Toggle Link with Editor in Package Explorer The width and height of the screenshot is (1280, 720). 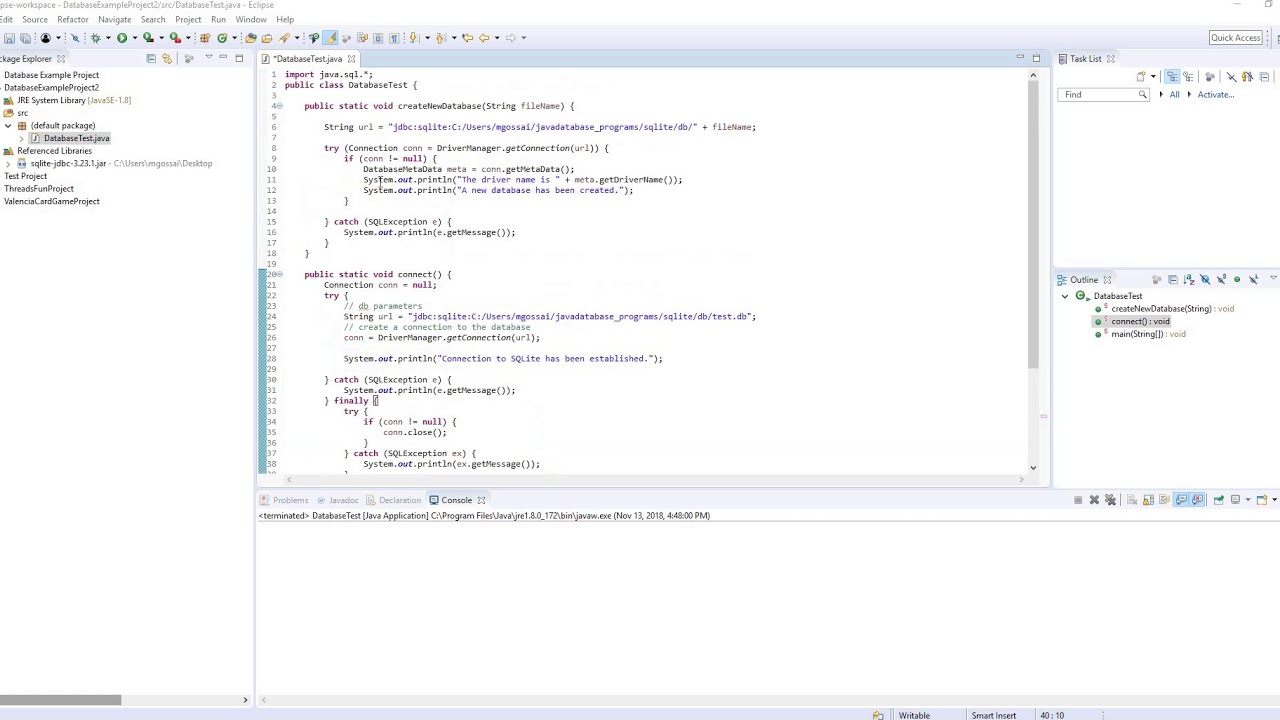pyautogui.click(x=167, y=59)
